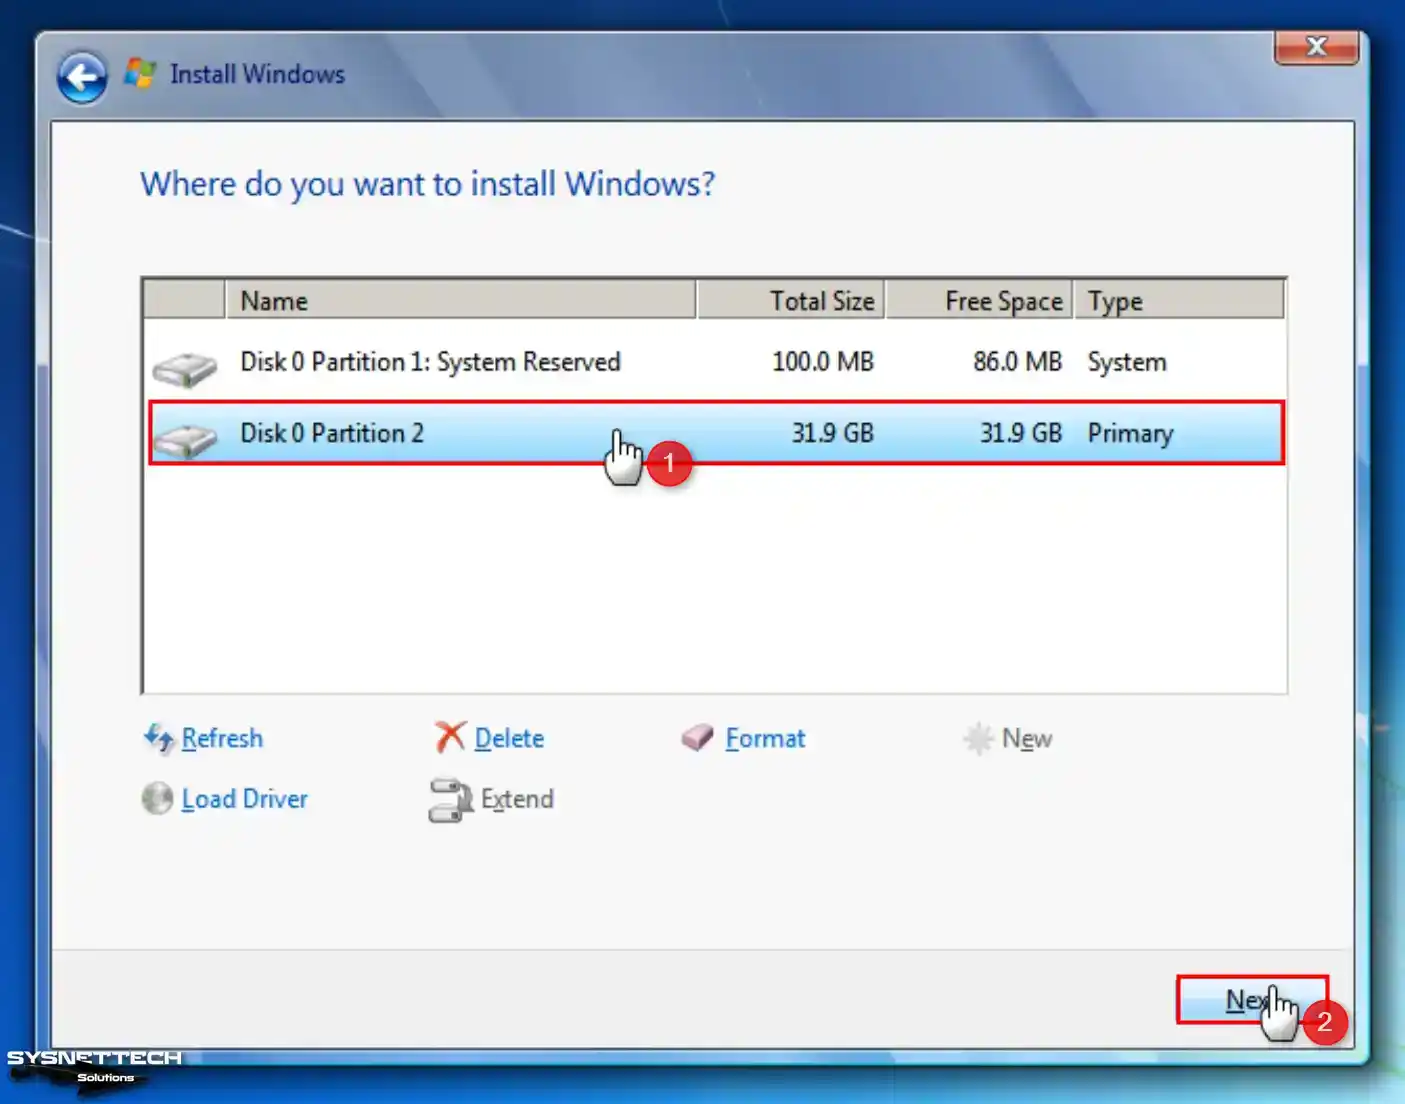The height and width of the screenshot is (1104, 1405).
Task: Go back using the blue arrow button
Action: click(x=82, y=77)
